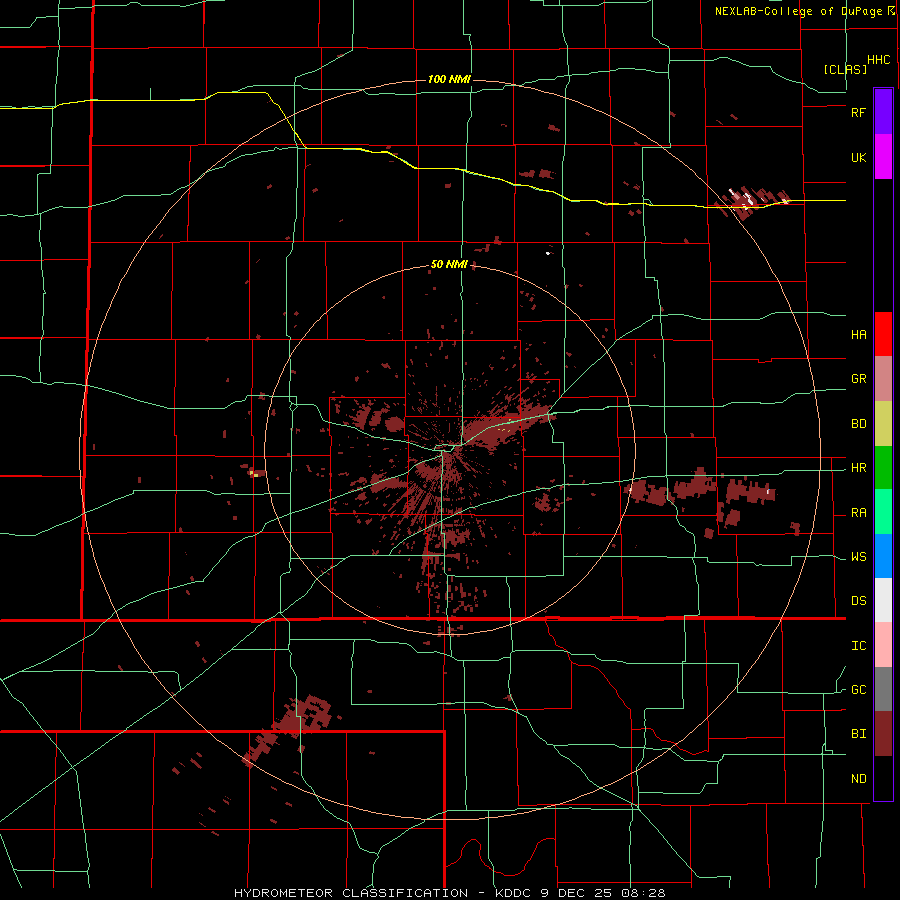Click the DS white legend swatch
This screenshot has width=900, height=900.
click(883, 600)
